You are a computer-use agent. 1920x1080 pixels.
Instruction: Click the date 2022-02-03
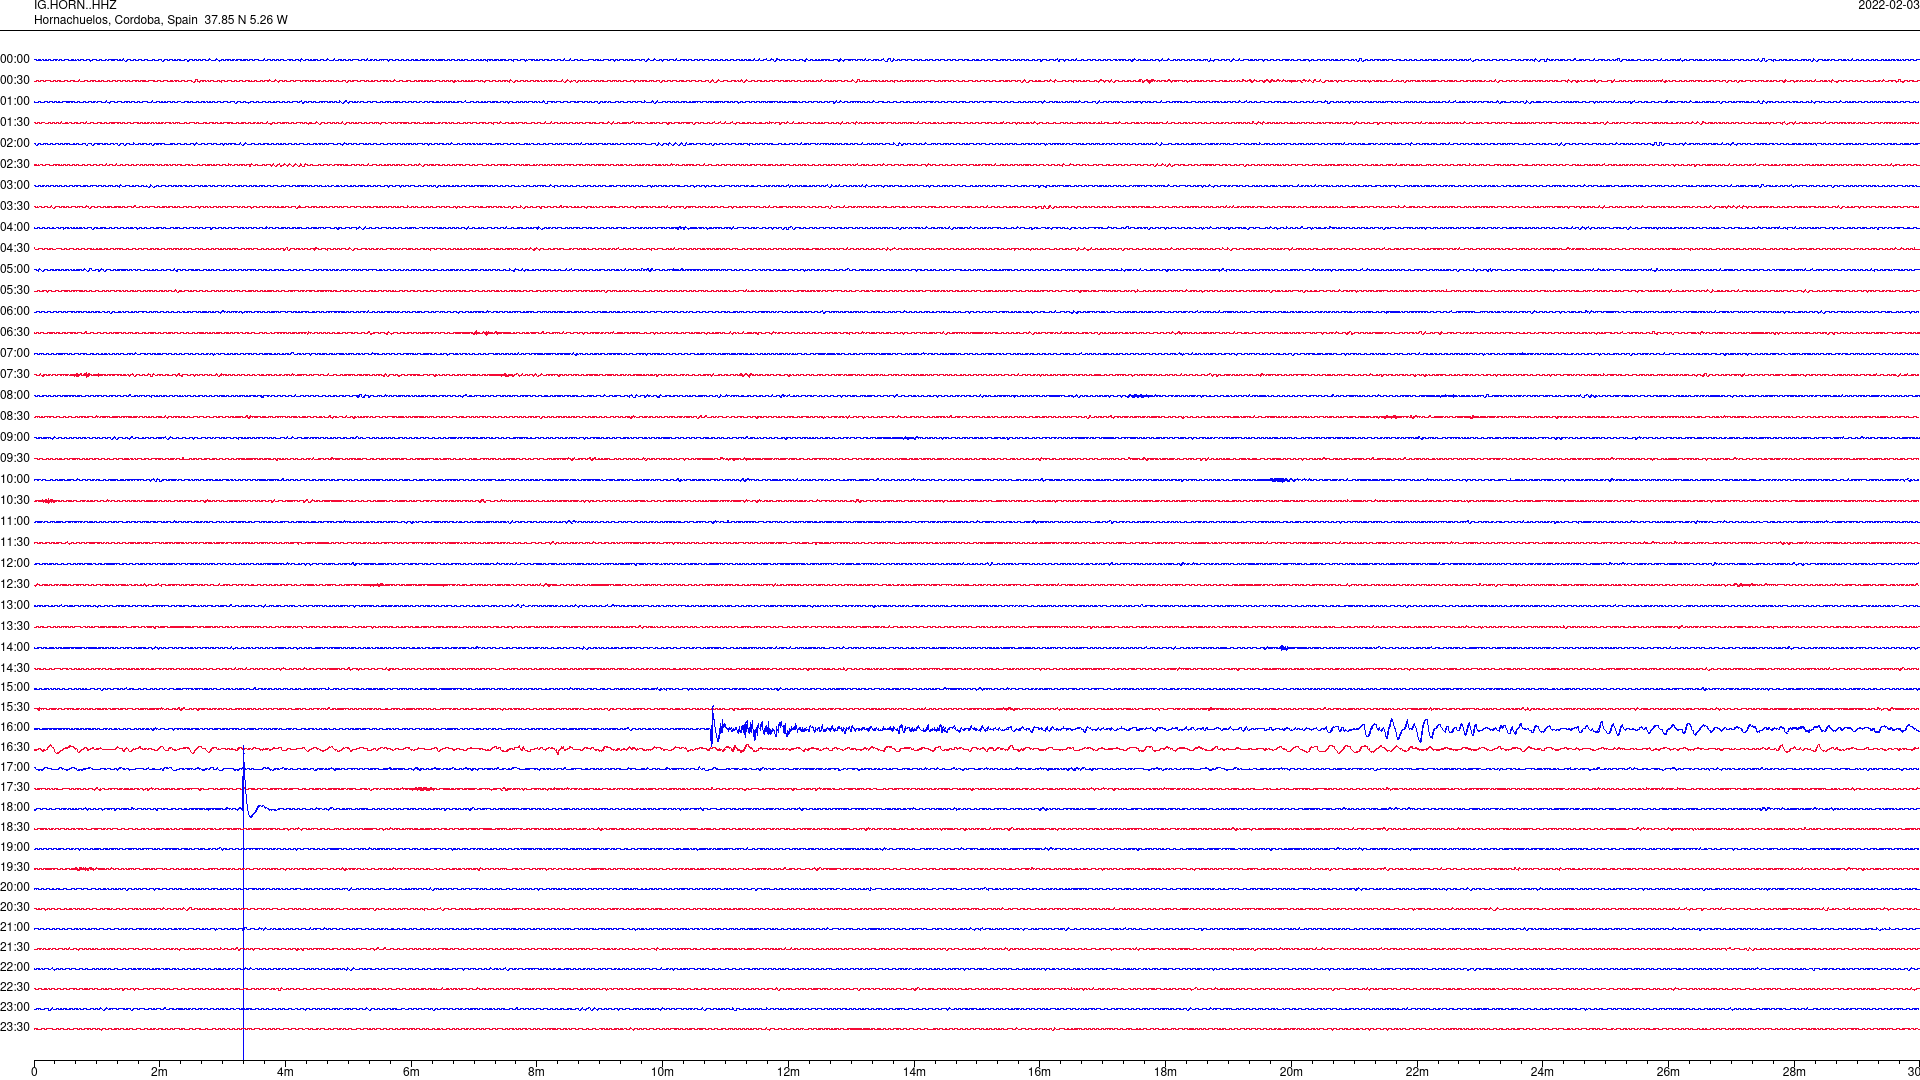click(1888, 6)
